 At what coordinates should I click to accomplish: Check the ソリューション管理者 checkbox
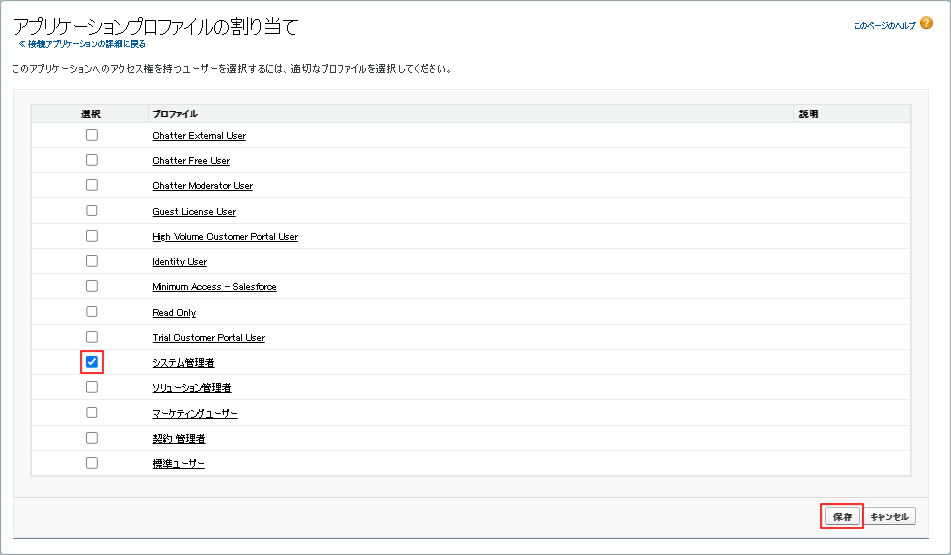coord(92,387)
